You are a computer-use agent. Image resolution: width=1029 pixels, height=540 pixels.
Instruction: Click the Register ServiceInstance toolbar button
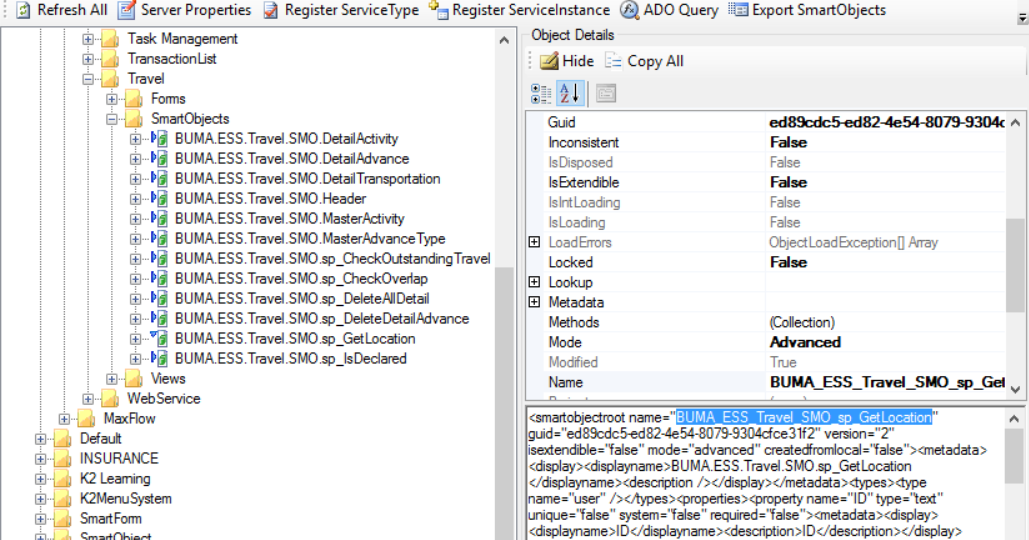coord(519,10)
